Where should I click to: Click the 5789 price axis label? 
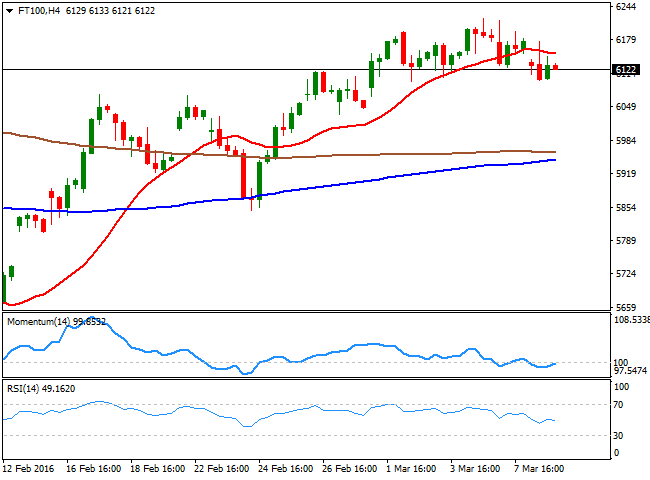pyautogui.click(x=626, y=240)
